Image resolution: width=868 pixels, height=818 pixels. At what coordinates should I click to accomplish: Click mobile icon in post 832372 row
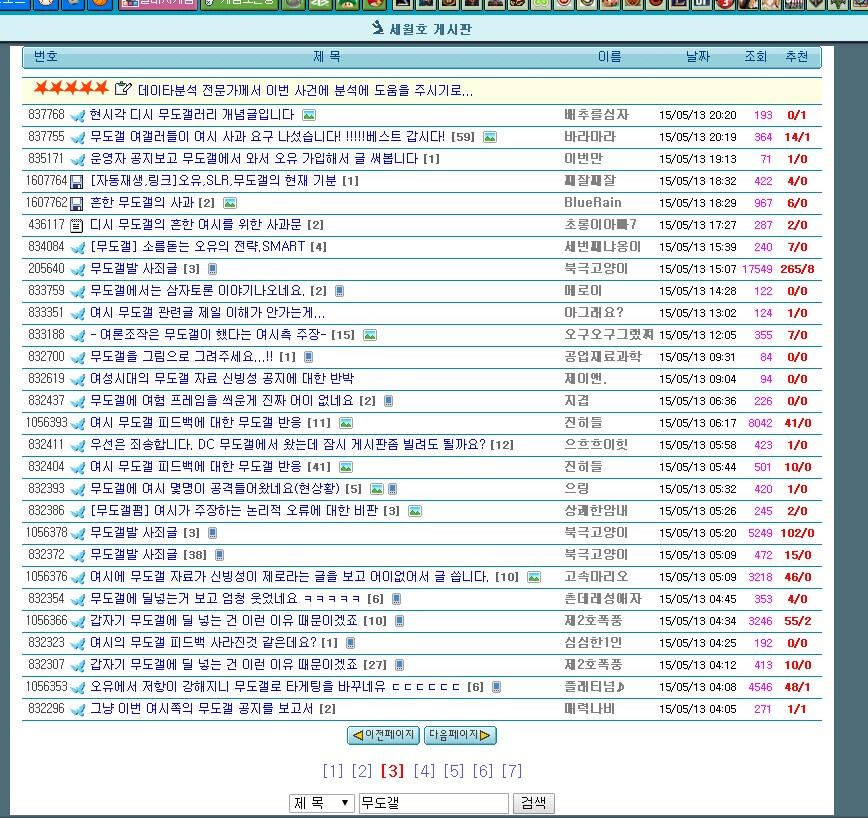[219, 555]
